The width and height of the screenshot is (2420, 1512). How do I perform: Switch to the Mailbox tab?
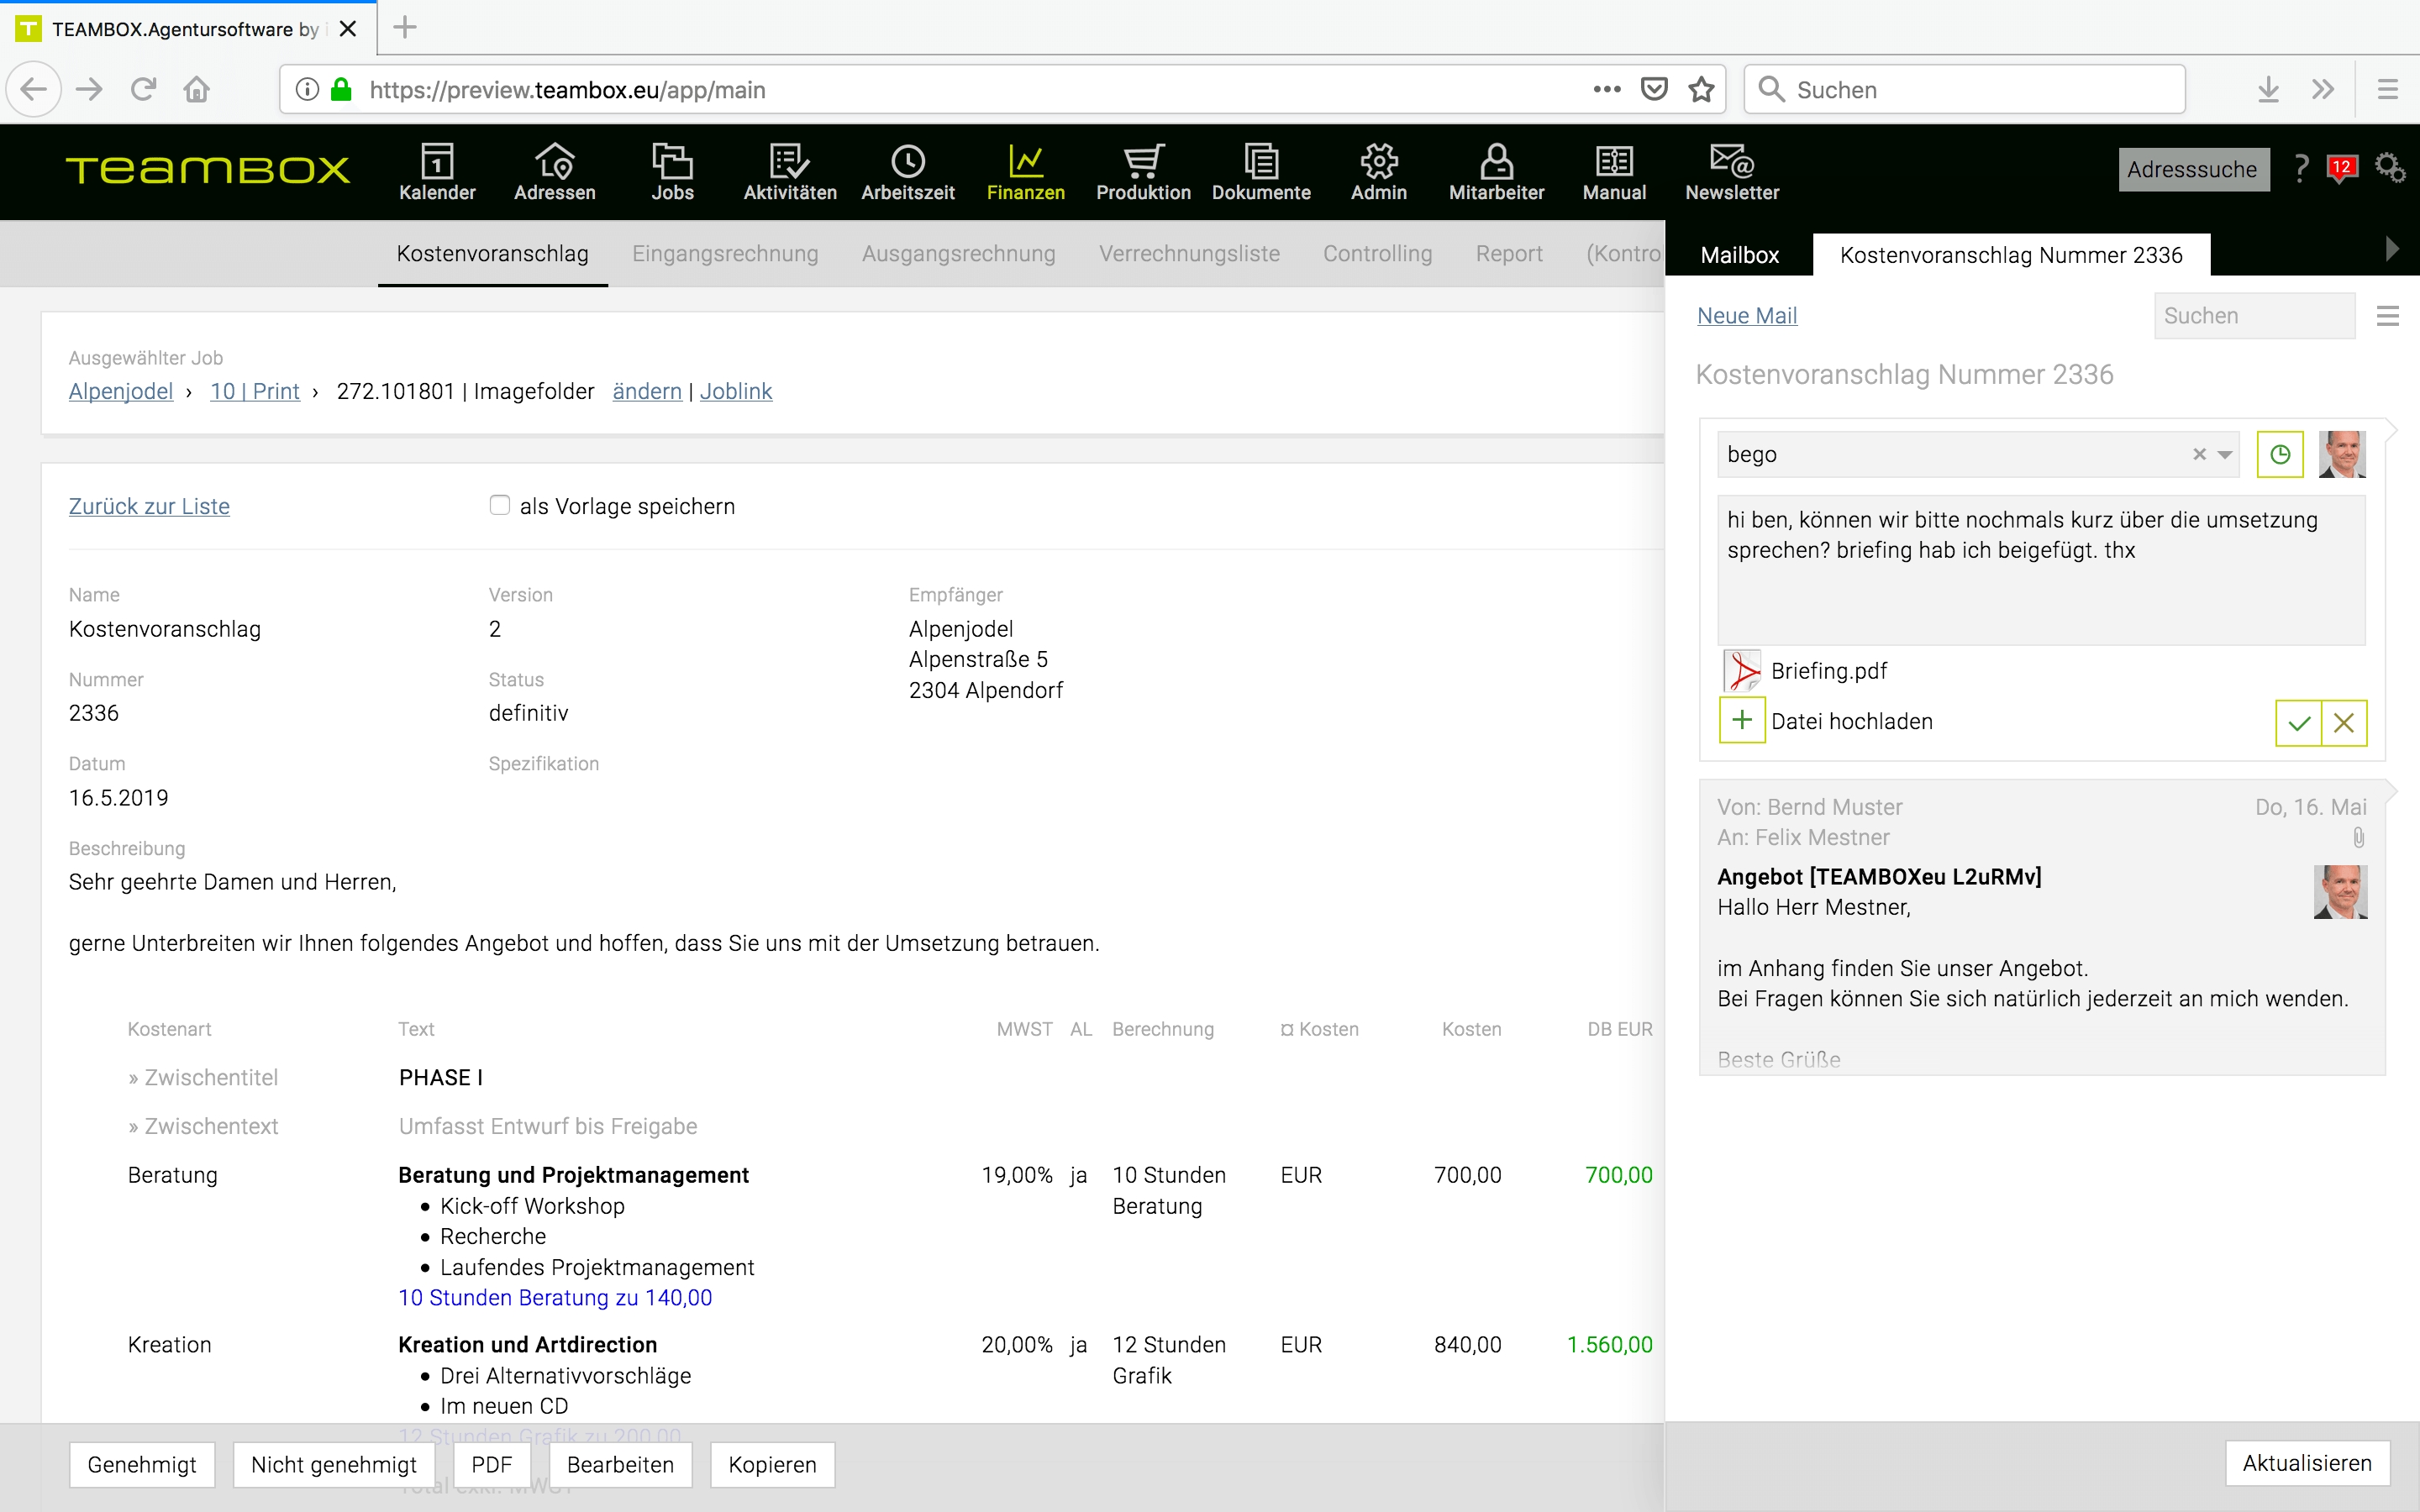click(x=1739, y=255)
